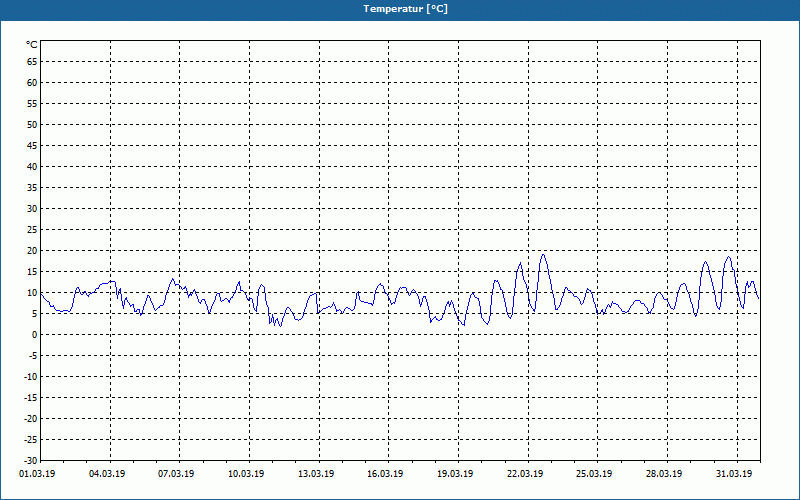800x500 pixels.
Task: Click the -20 y-axis label
Action: coord(31,418)
